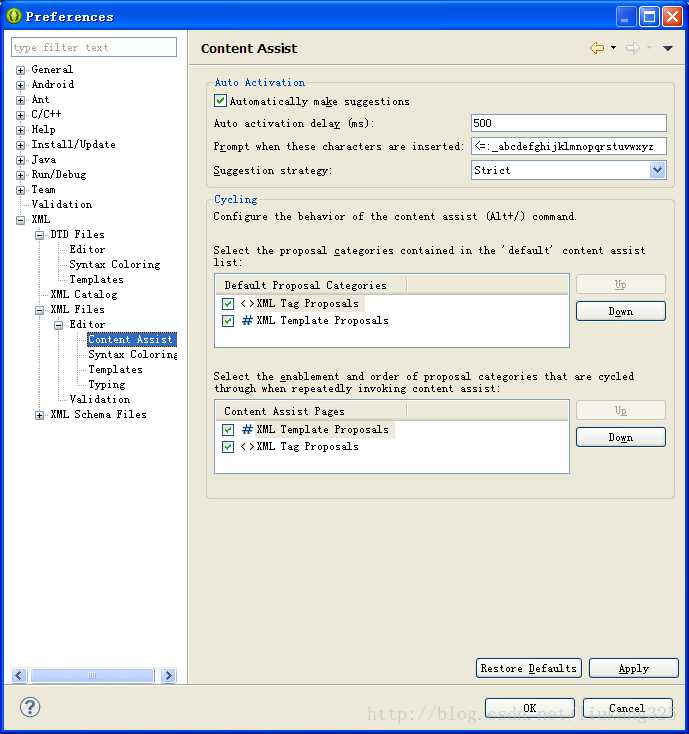Screen dimensions: 689x734
Task: Select Validation under top-level preferences
Action: click(62, 205)
